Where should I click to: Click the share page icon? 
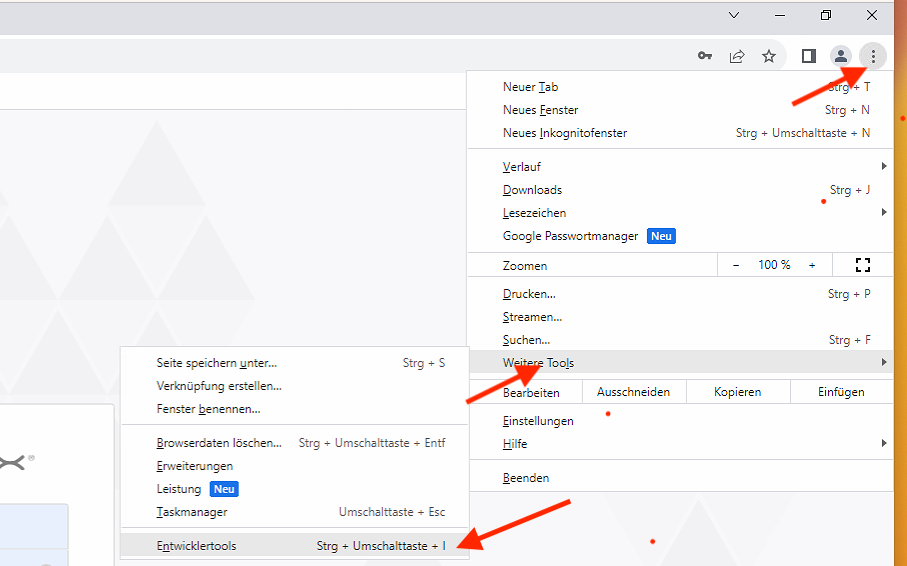coord(737,56)
